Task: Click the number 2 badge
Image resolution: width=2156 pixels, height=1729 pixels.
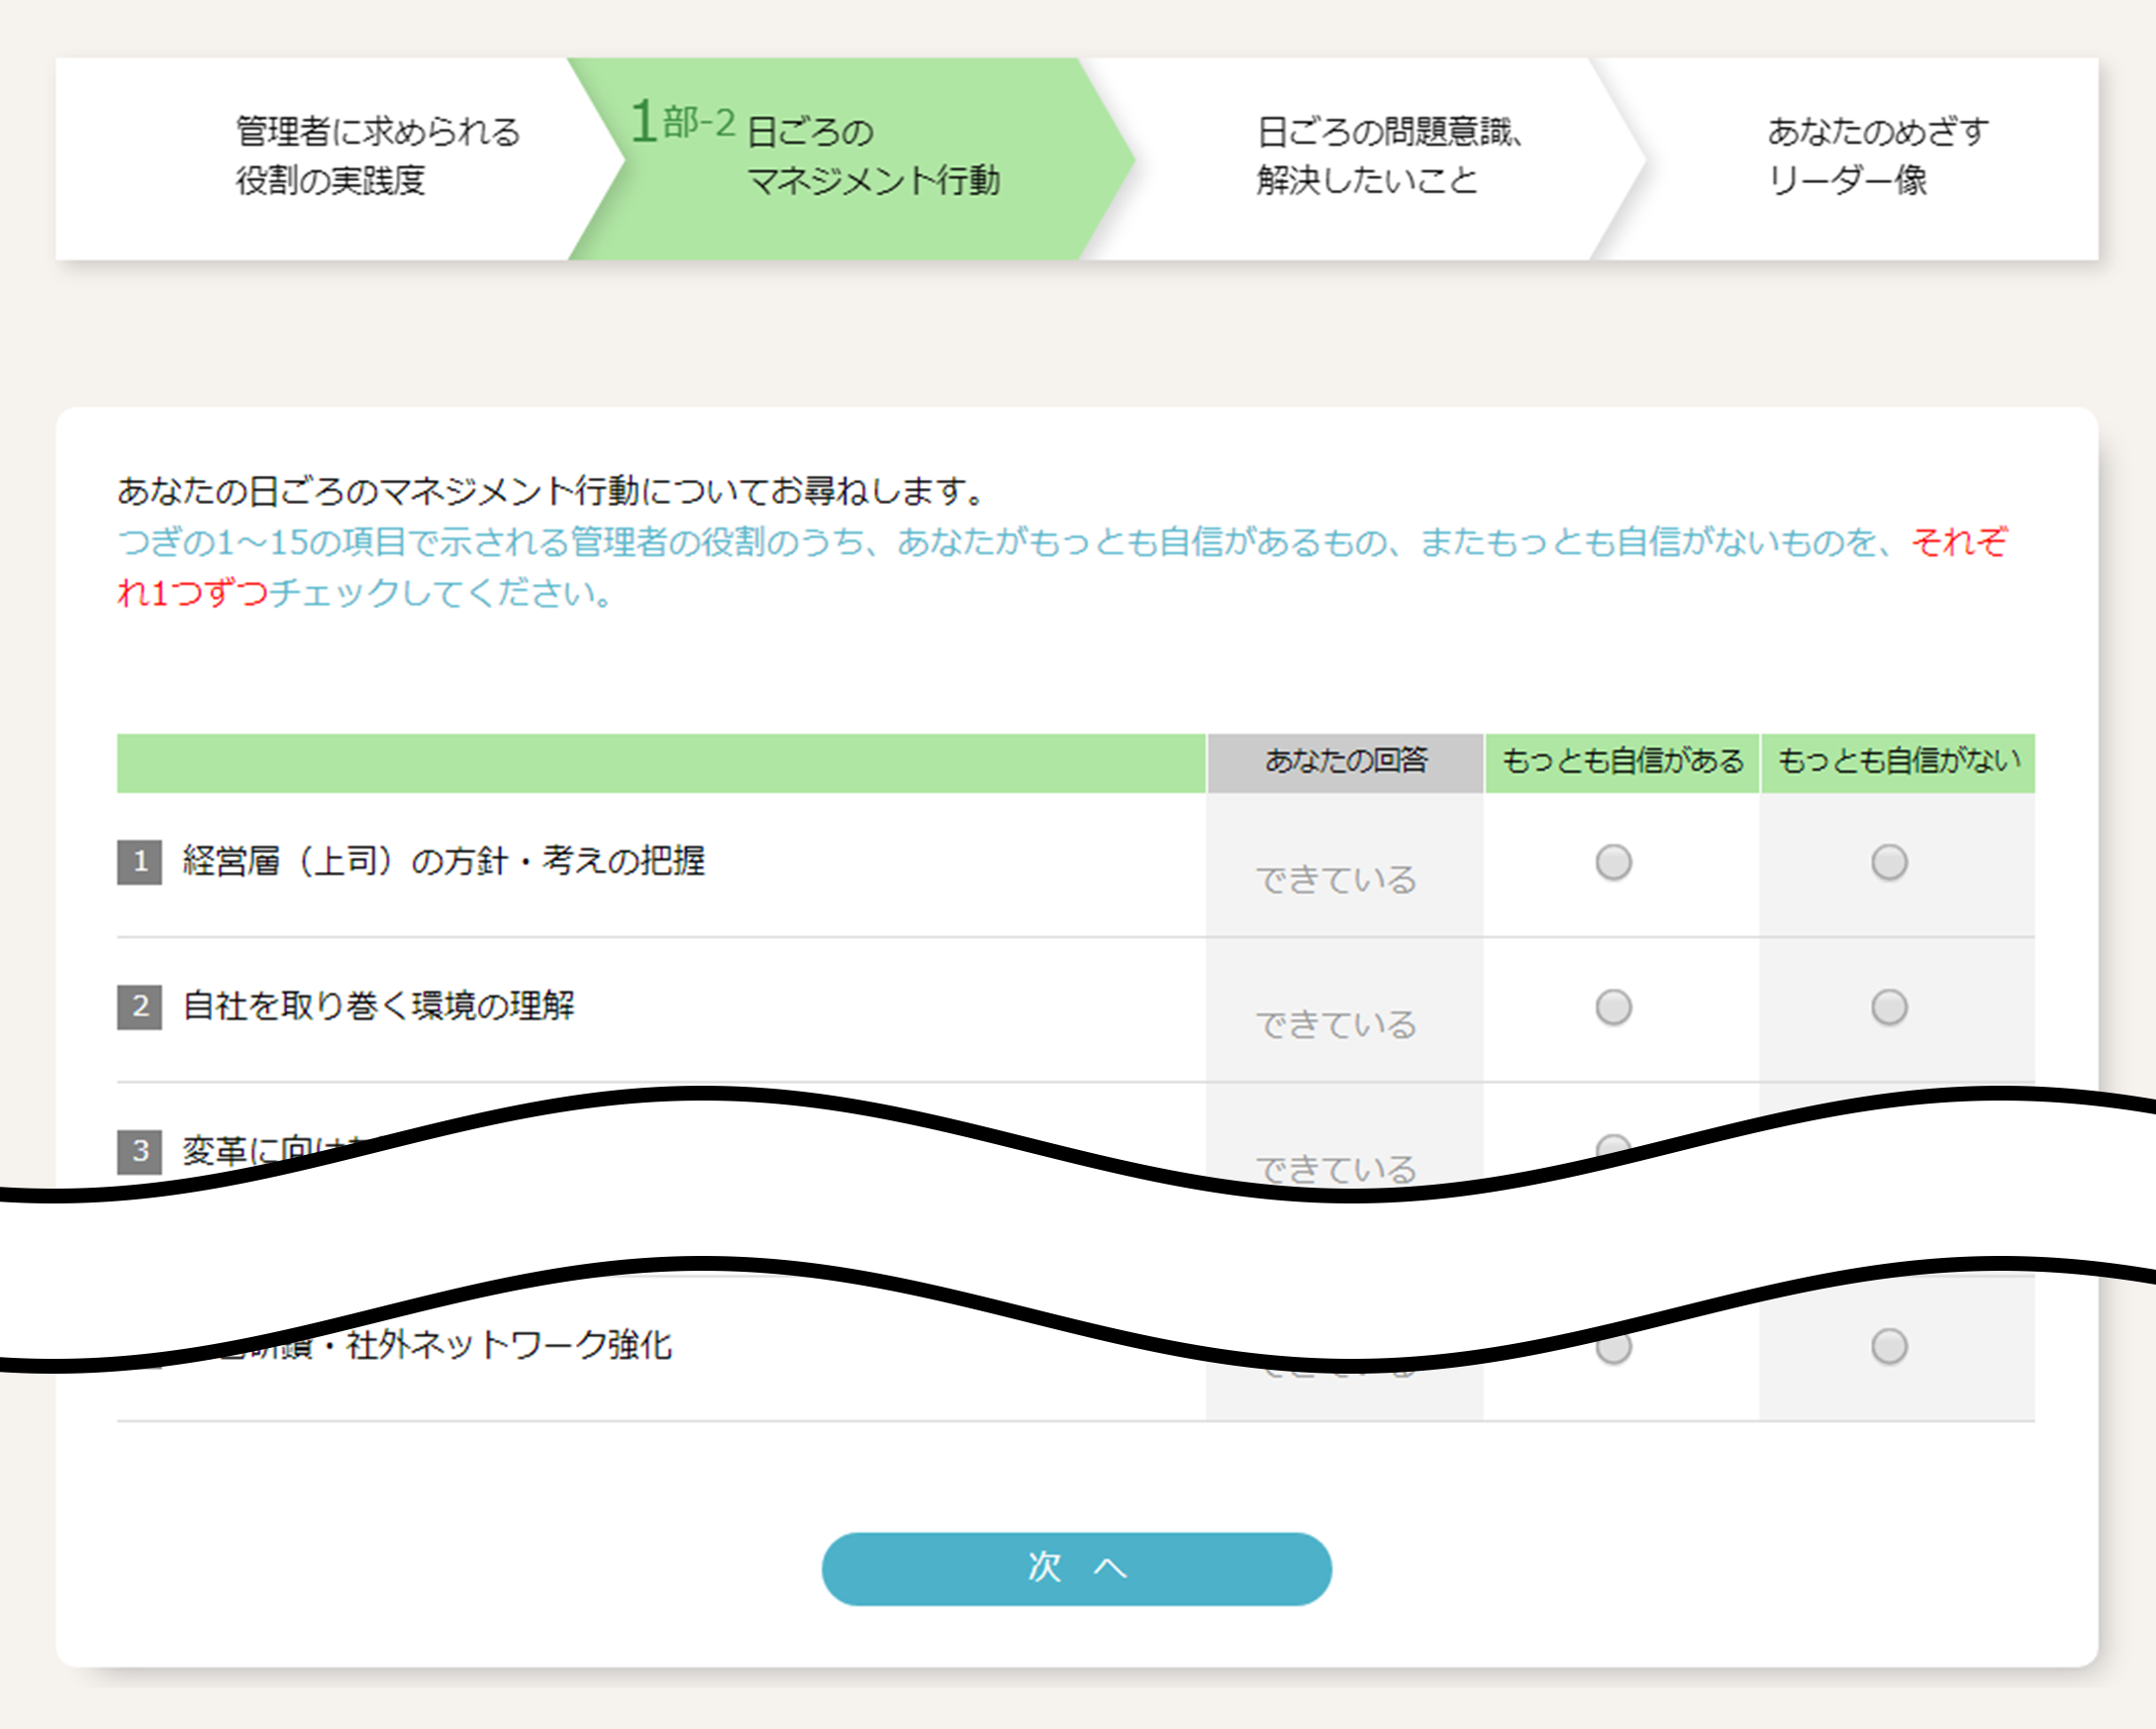Action: pyautogui.click(x=139, y=1006)
